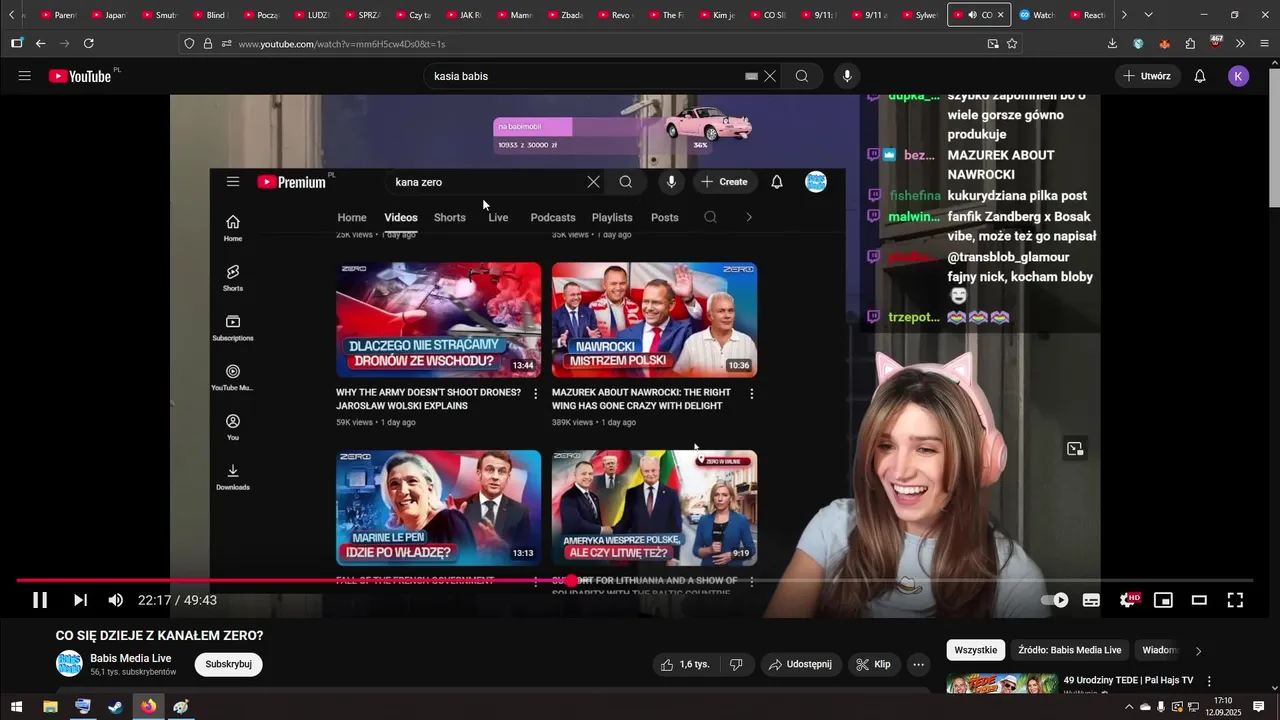Toggle theater mode
1280x720 pixels.
point(1199,600)
